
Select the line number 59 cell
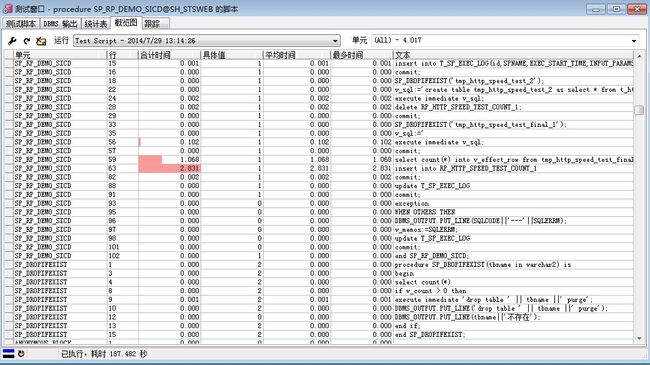pos(123,160)
